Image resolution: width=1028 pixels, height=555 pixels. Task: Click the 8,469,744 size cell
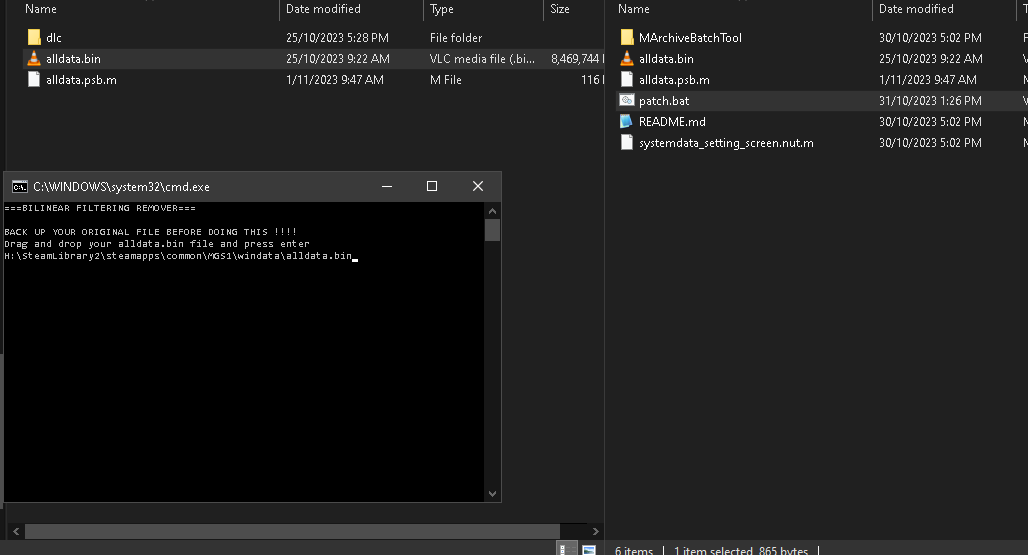pos(577,58)
